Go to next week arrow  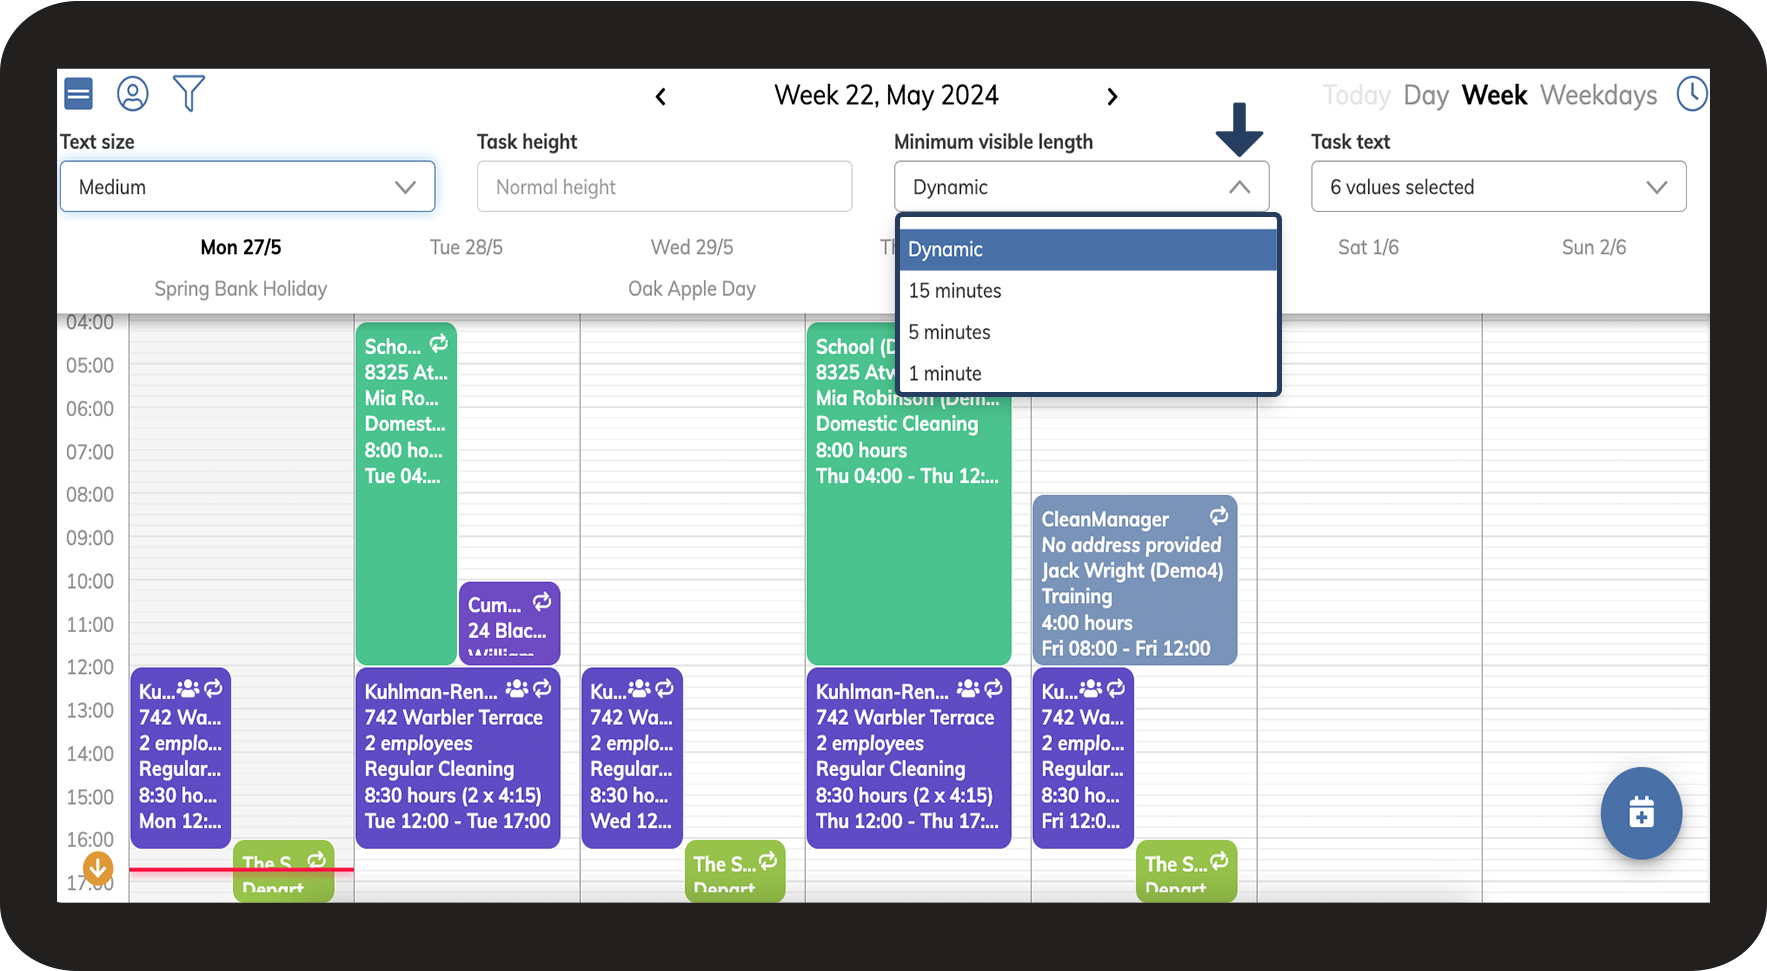(1112, 97)
